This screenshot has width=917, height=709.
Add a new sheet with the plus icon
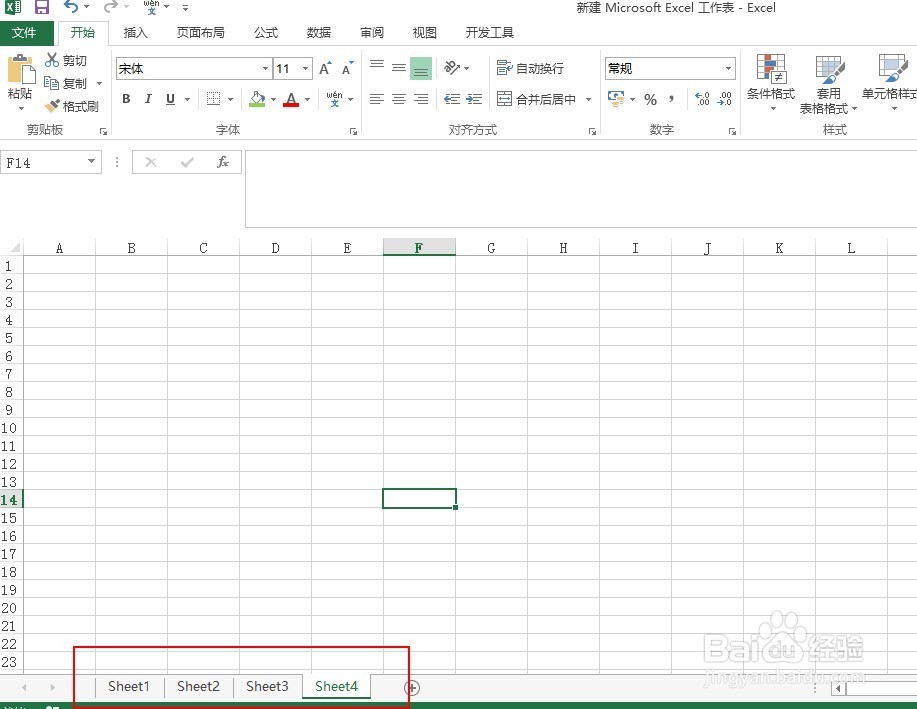412,687
